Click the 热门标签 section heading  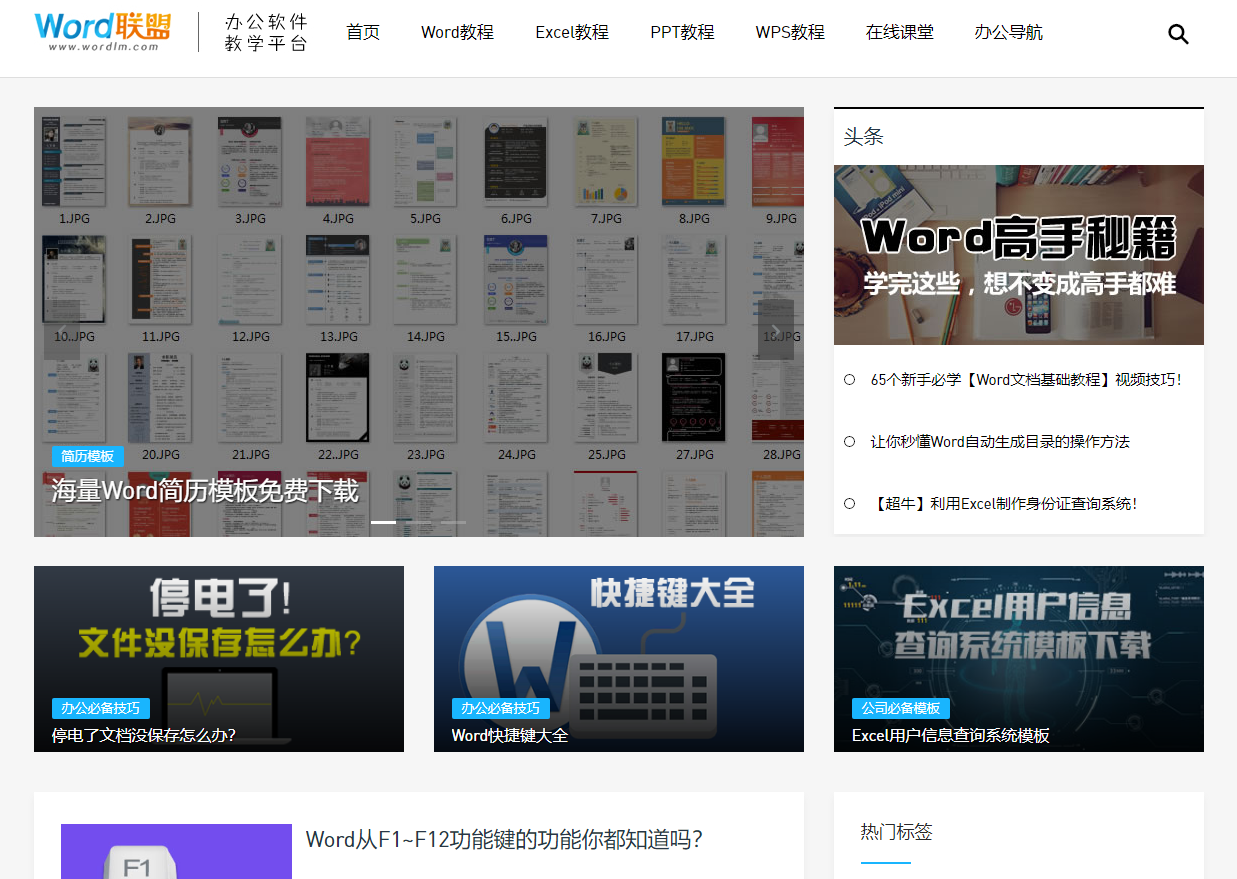pos(896,832)
